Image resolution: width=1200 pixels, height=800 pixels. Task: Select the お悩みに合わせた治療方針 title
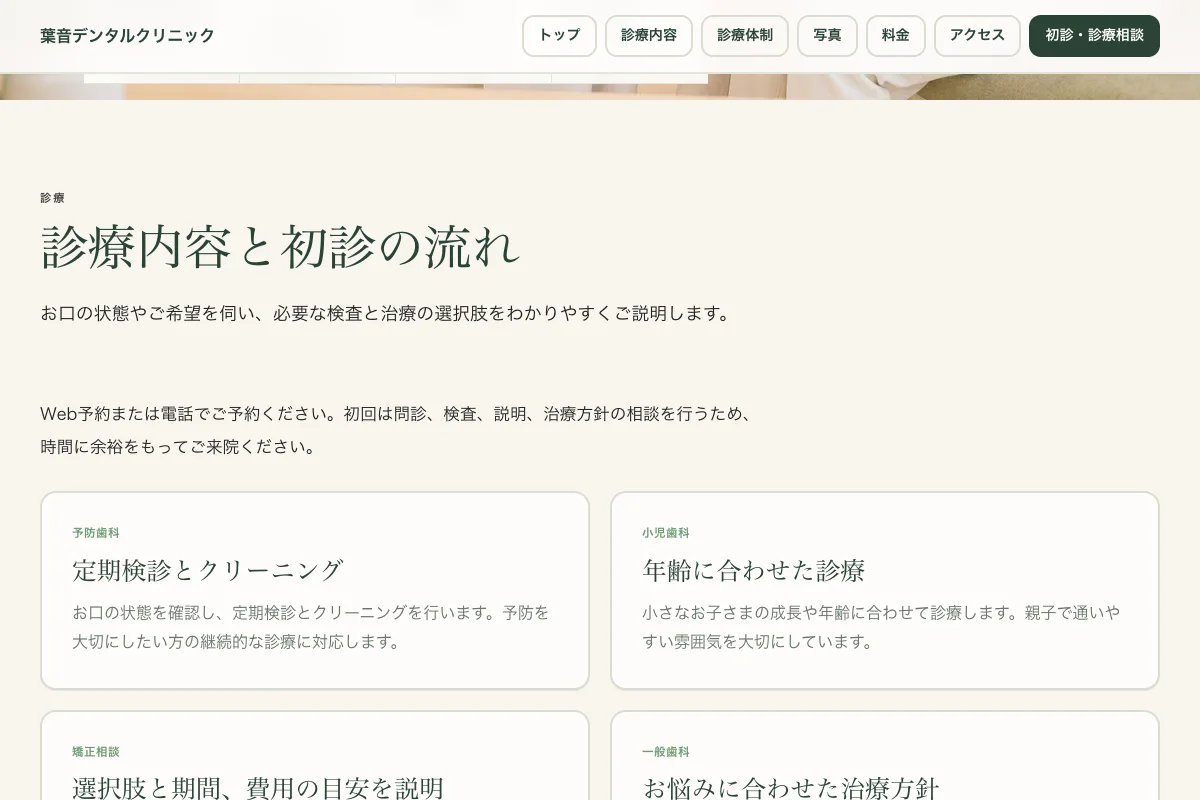(x=791, y=787)
